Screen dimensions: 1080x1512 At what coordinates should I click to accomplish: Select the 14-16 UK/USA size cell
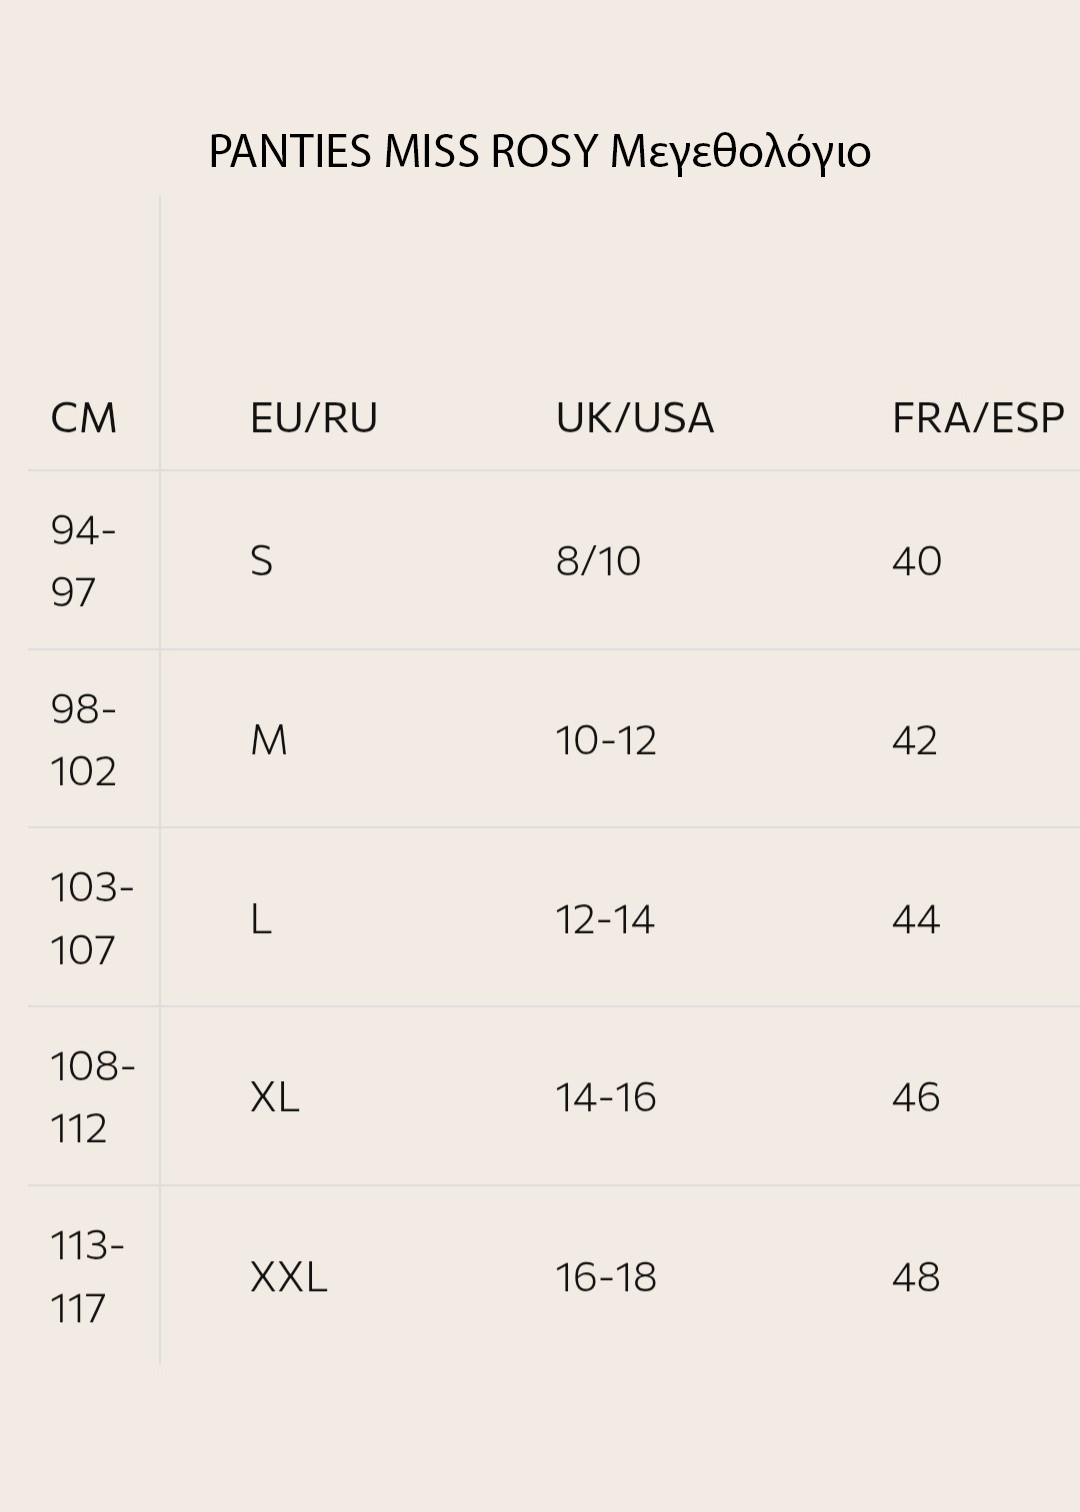click(606, 1098)
